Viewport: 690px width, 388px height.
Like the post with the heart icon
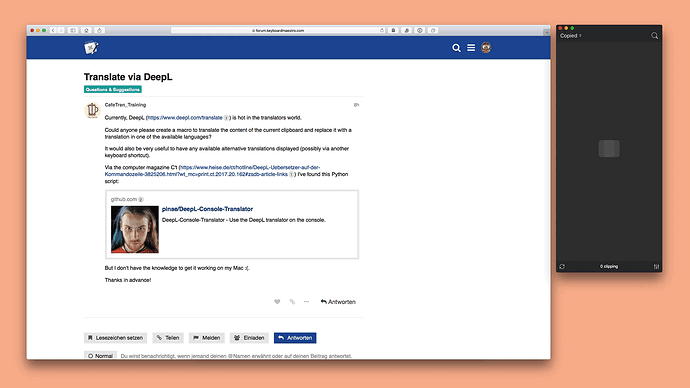pyautogui.click(x=277, y=302)
